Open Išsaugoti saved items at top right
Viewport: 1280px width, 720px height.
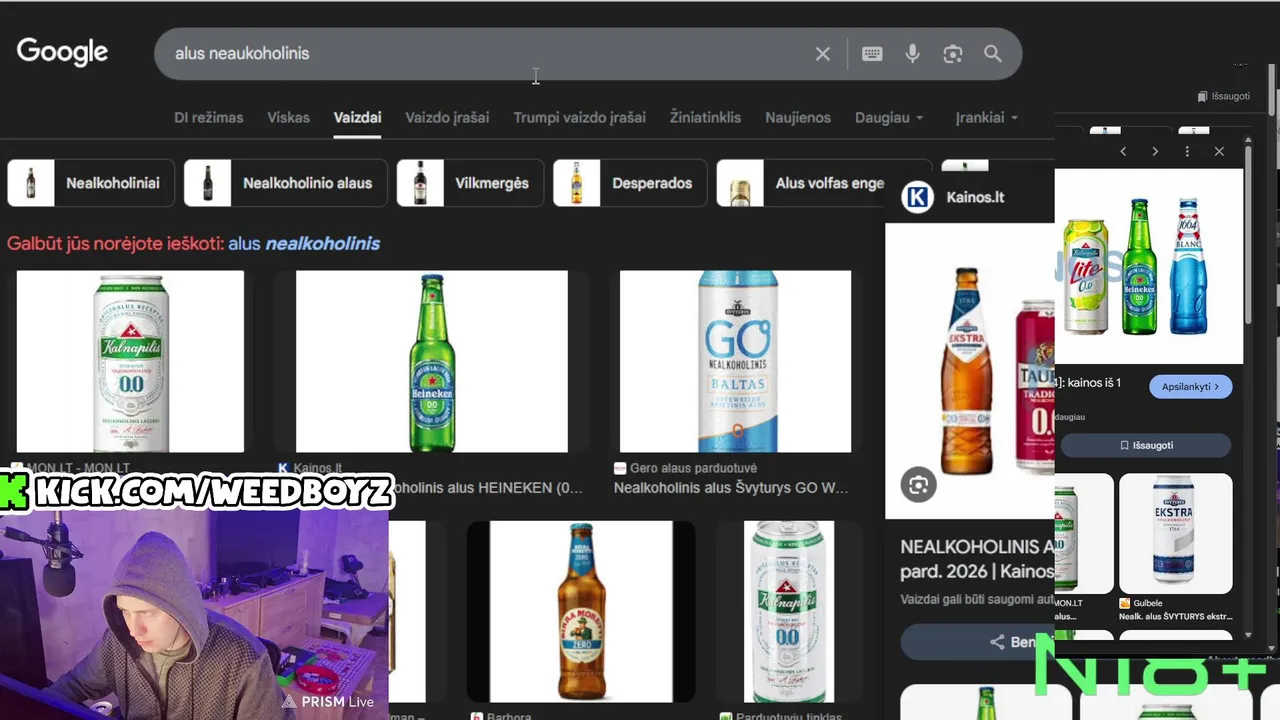pos(1224,96)
